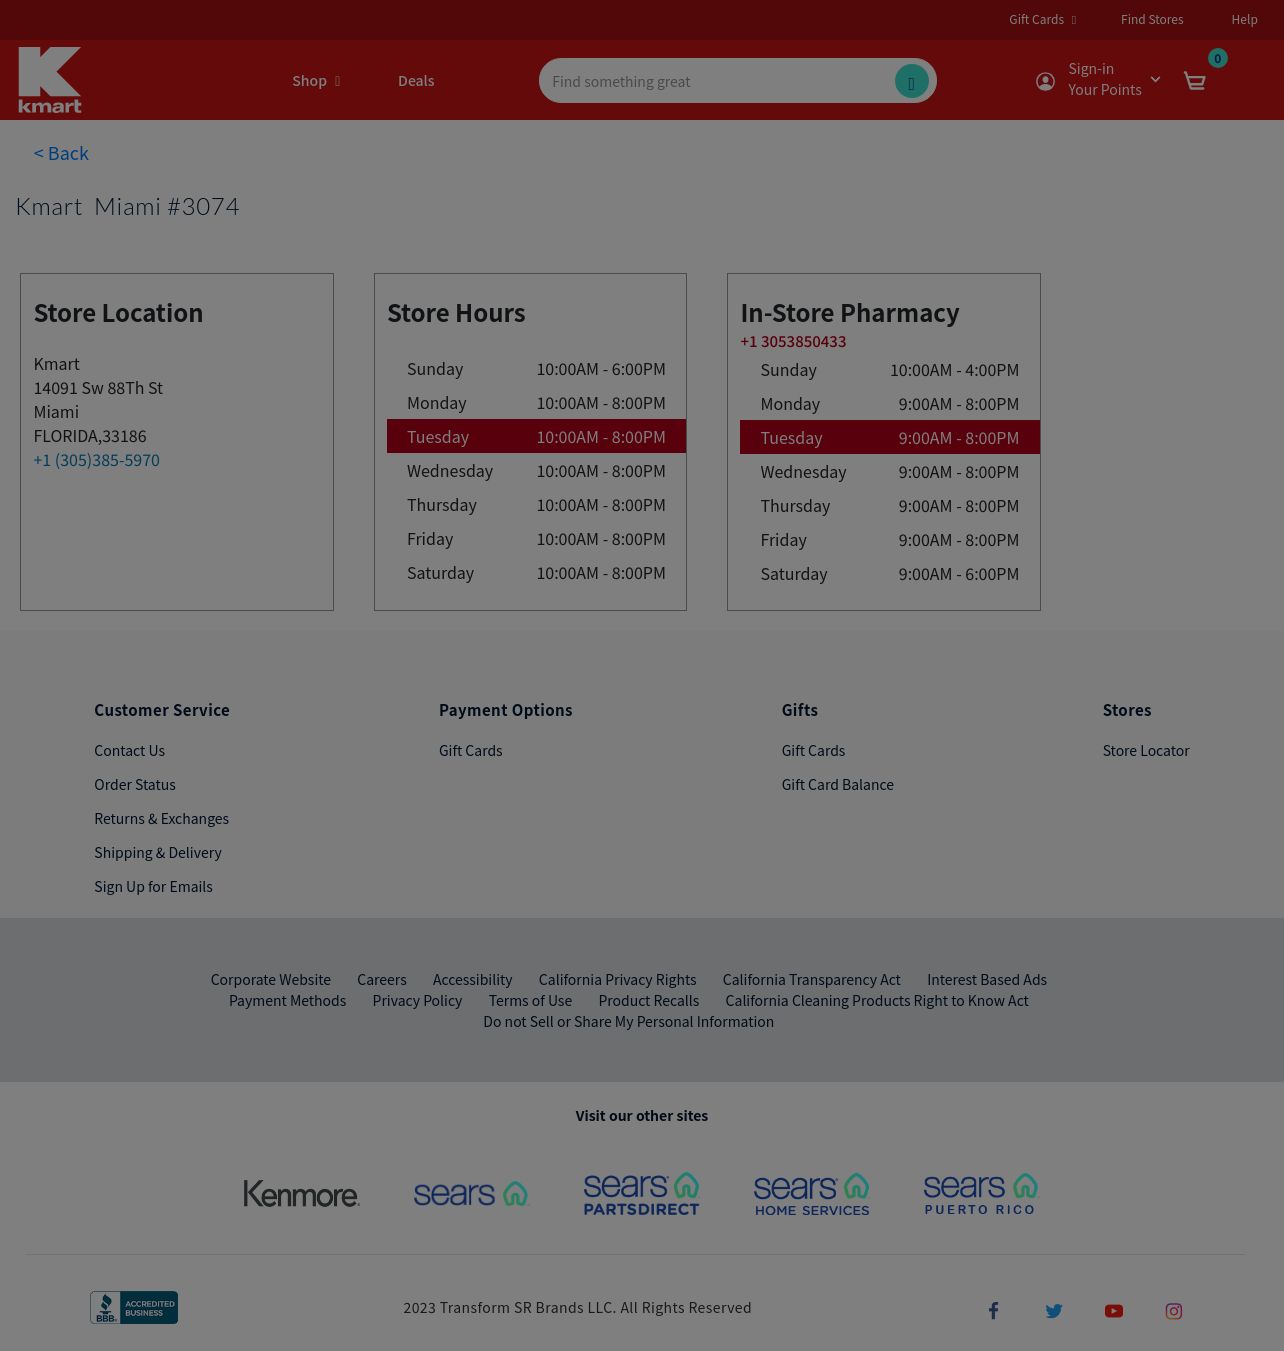Visit the Sears Puerto Rico logo

click(x=981, y=1194)
